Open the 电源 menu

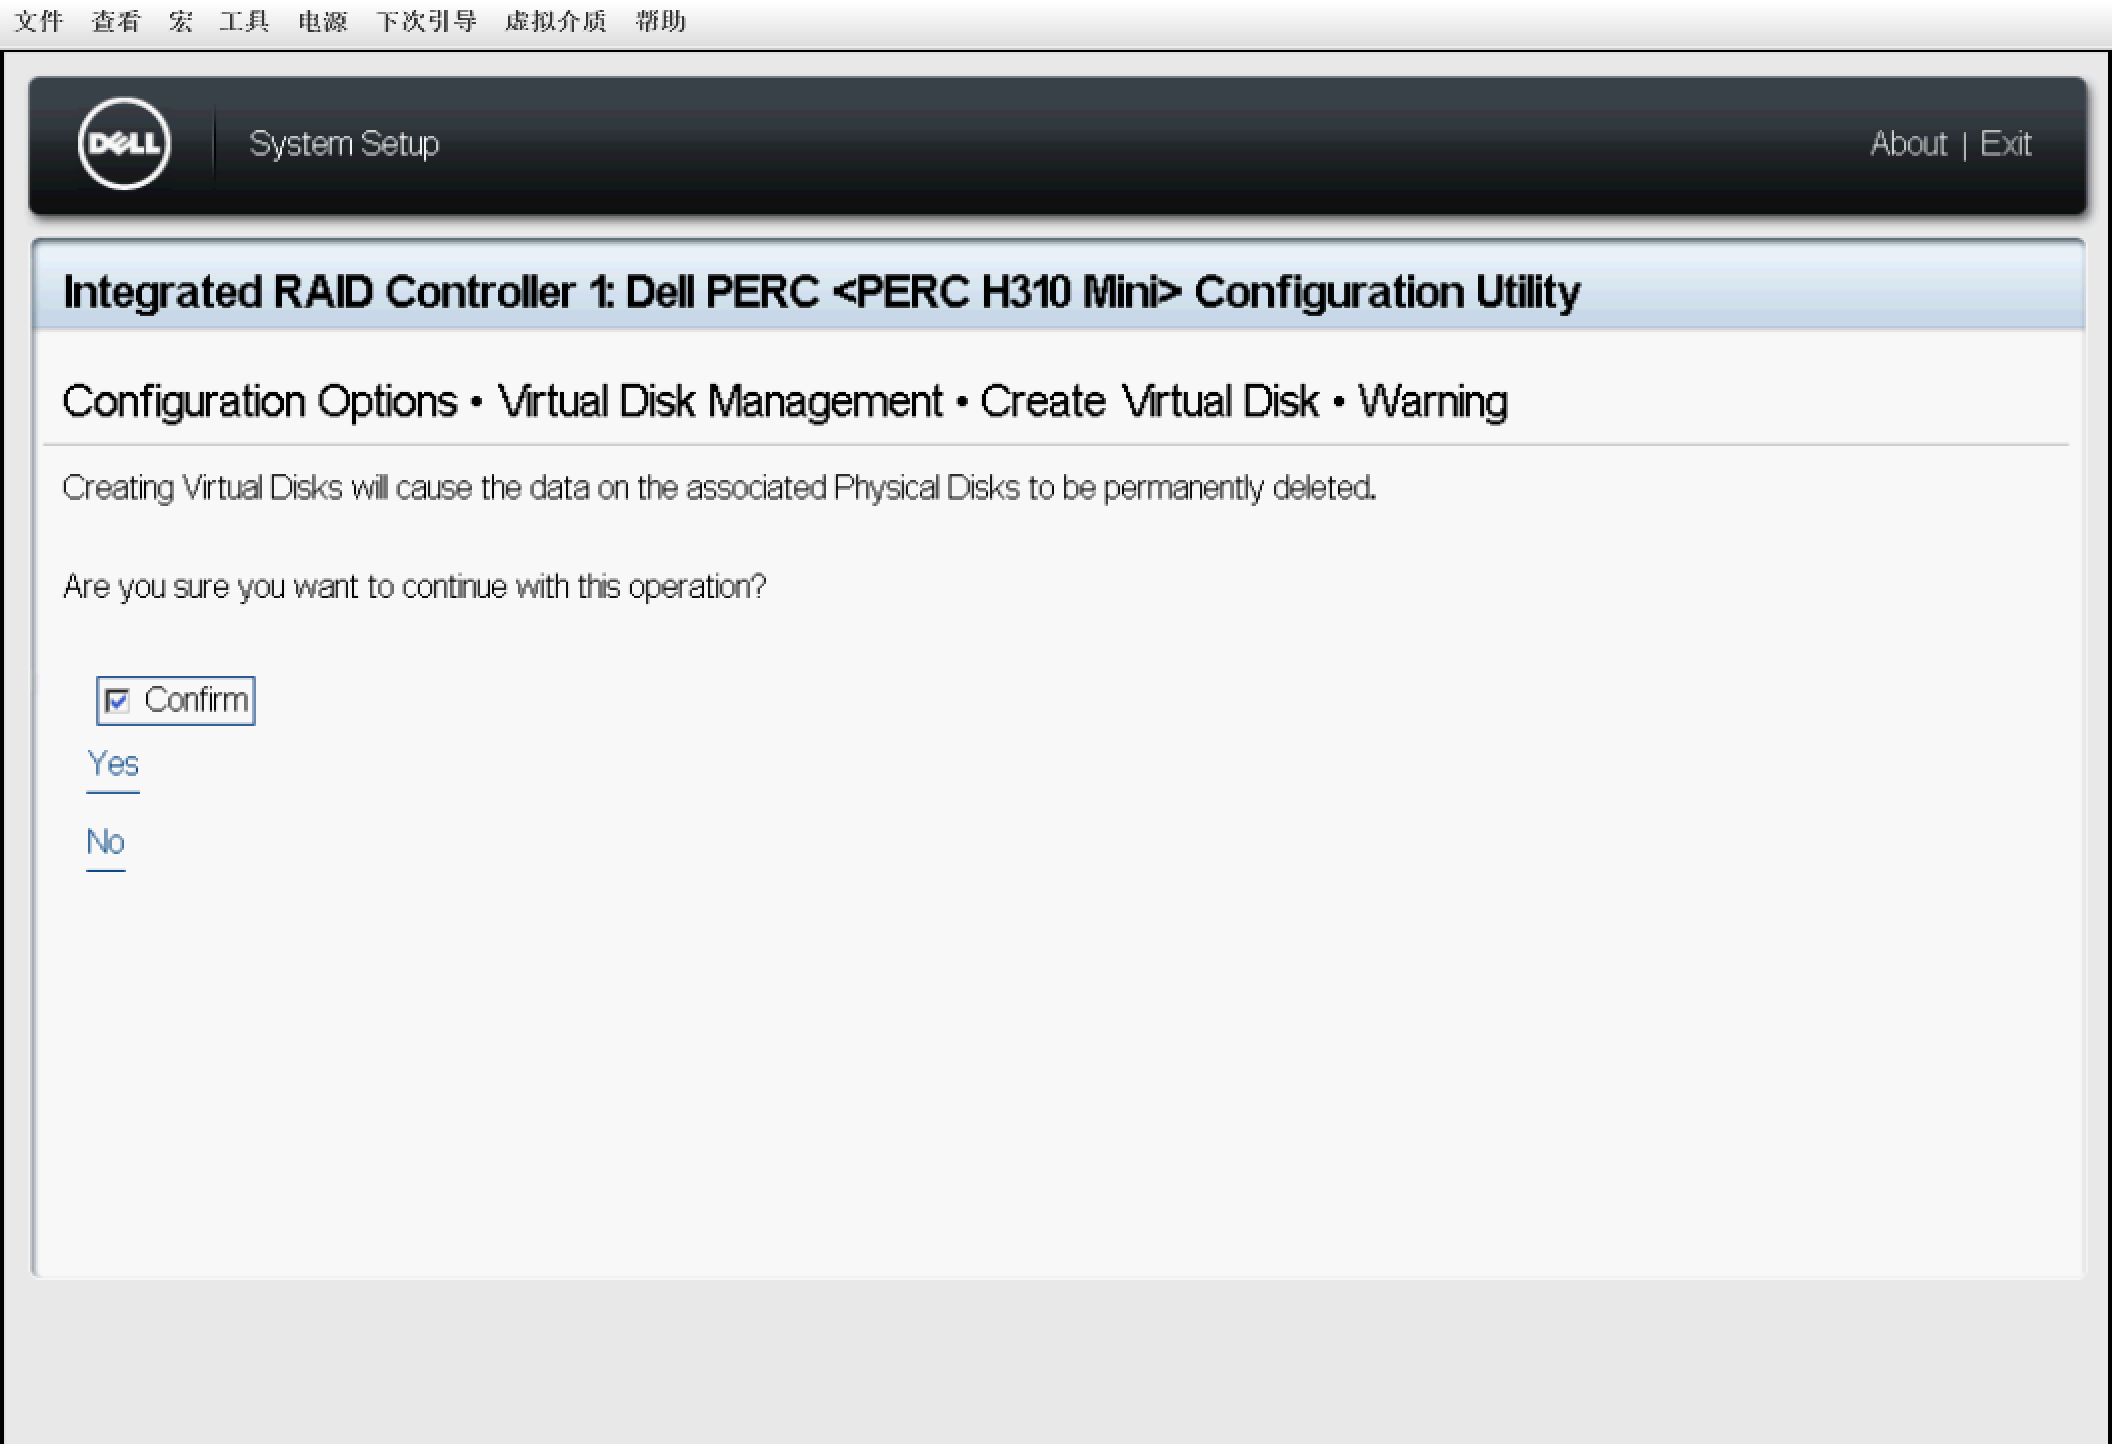323,21
